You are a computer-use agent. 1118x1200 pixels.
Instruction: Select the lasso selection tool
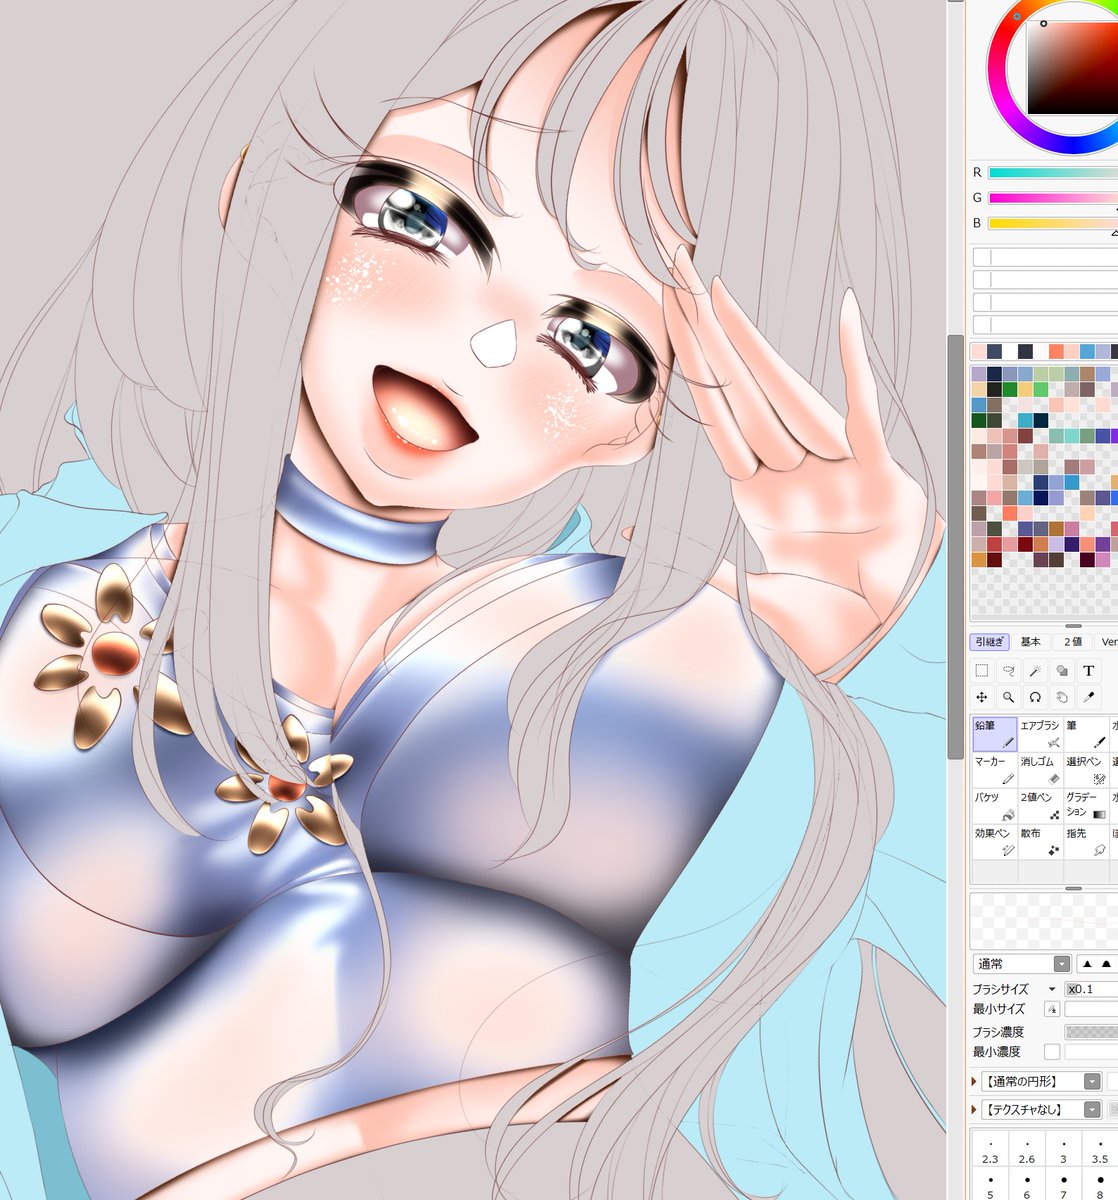tap(1009, 671)
